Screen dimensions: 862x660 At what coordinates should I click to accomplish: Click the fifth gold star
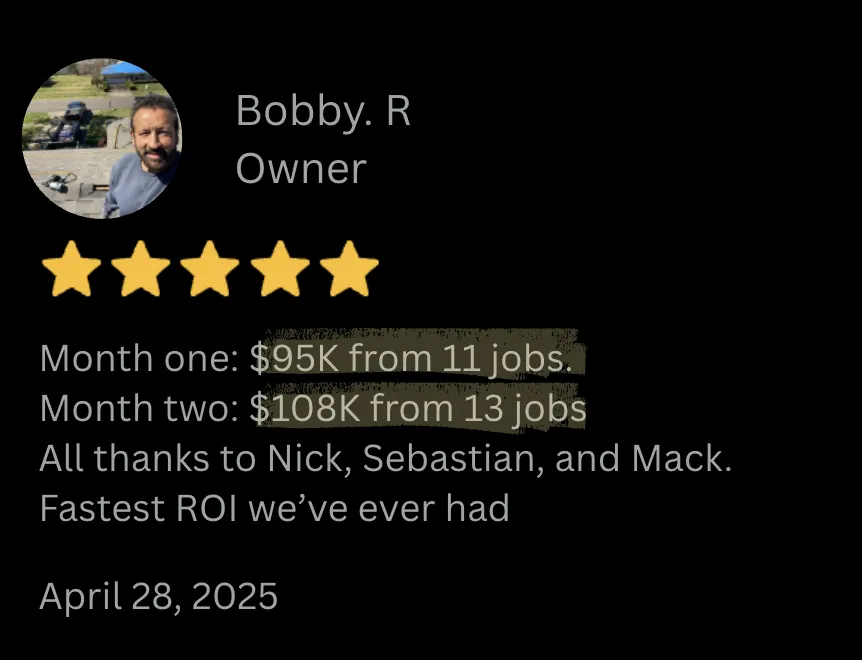click(349, 269)
